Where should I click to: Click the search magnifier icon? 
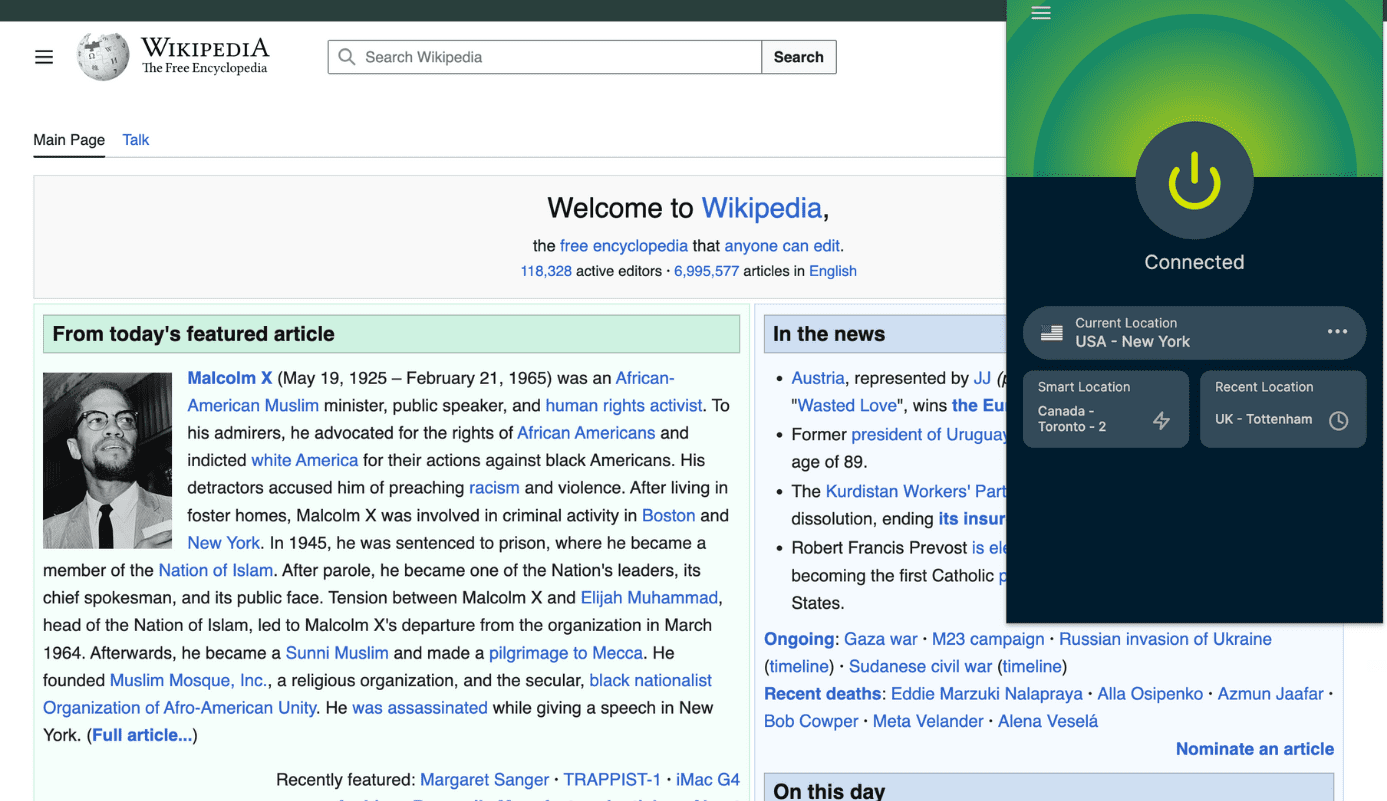(347, 57)
